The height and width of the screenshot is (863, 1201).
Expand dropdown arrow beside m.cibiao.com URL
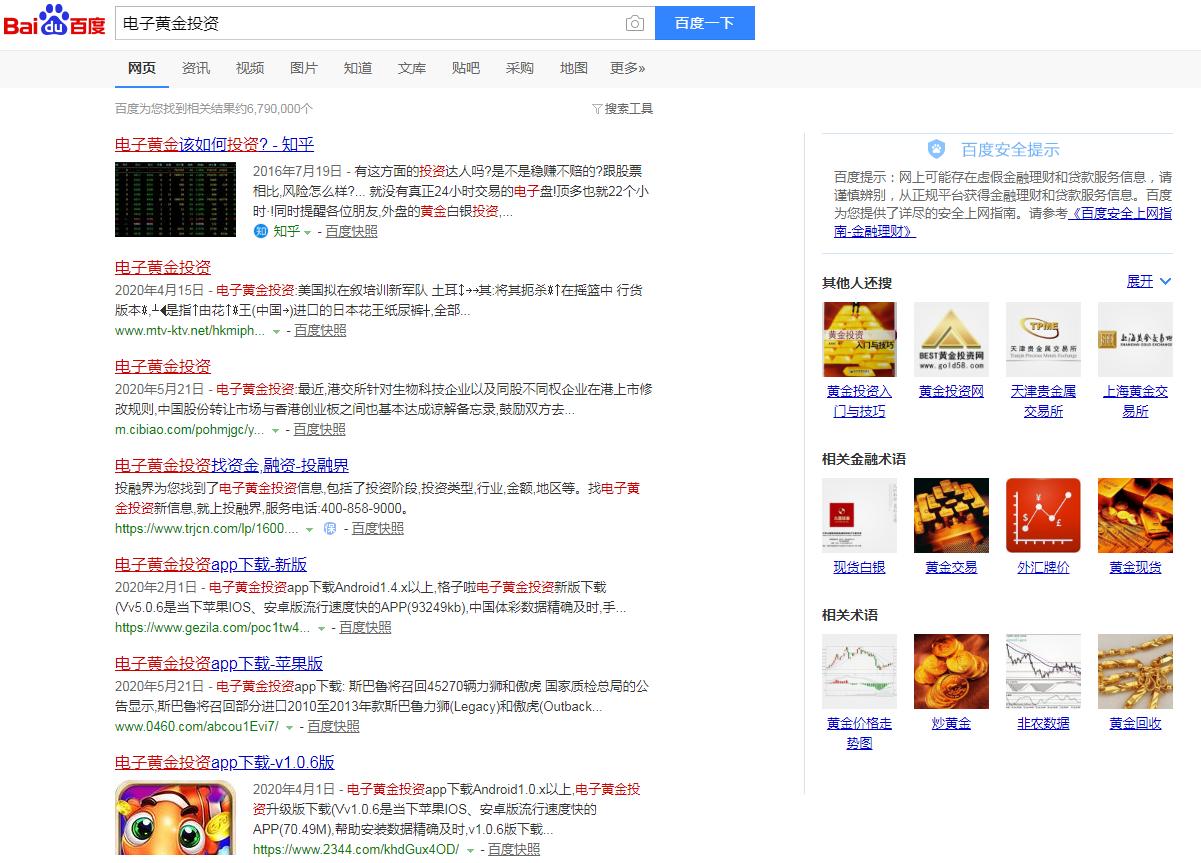pos(276,430)
